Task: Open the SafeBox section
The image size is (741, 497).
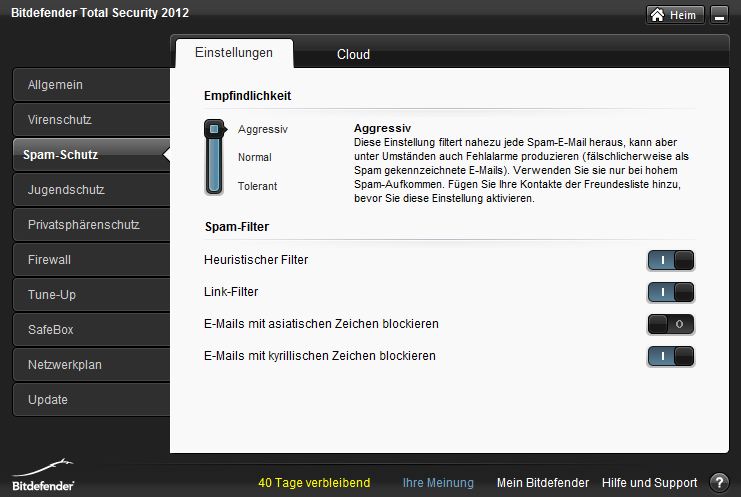Action: point(91,330)
